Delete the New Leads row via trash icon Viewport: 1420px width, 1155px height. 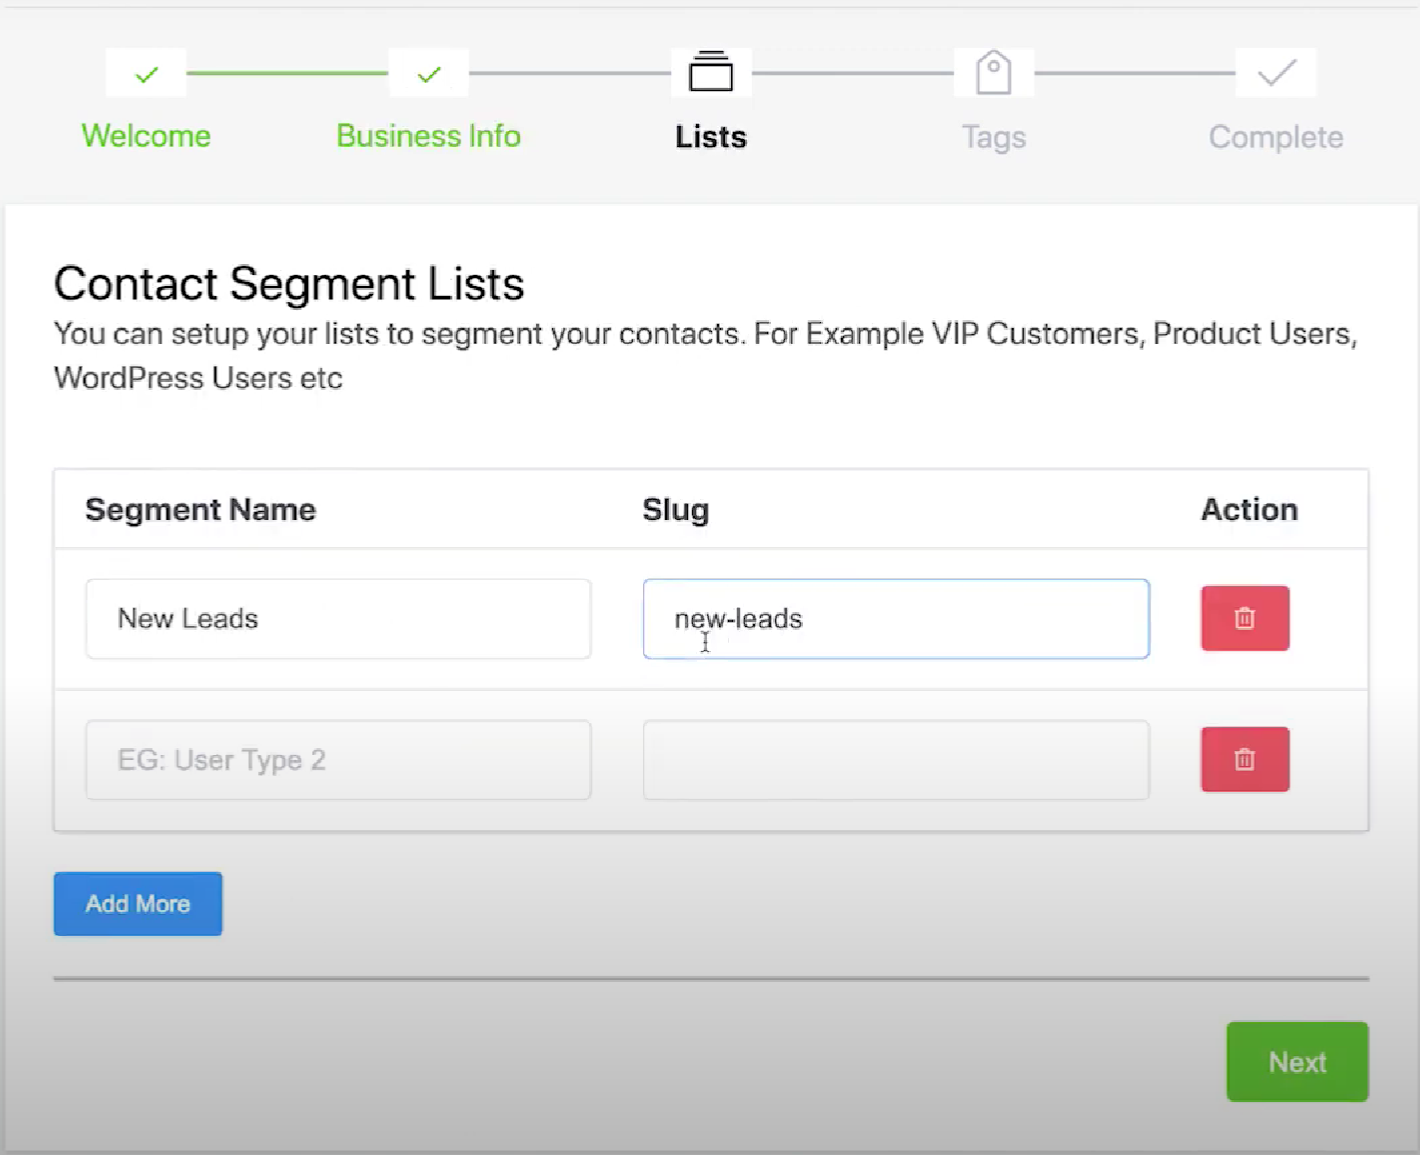pos(1244,618)
